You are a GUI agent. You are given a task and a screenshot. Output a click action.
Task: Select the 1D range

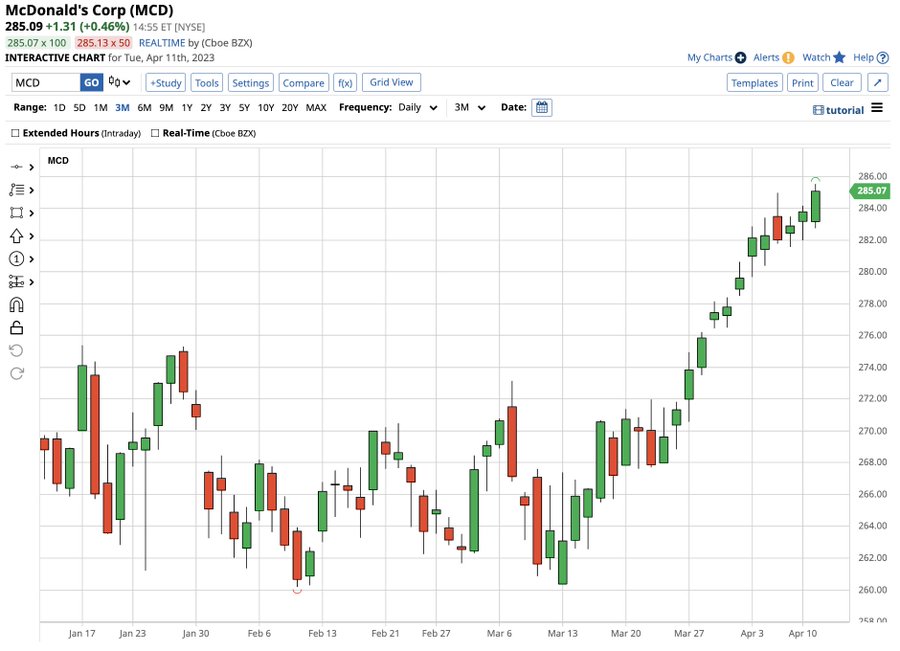pyautogui.click(x=59, y=107)
